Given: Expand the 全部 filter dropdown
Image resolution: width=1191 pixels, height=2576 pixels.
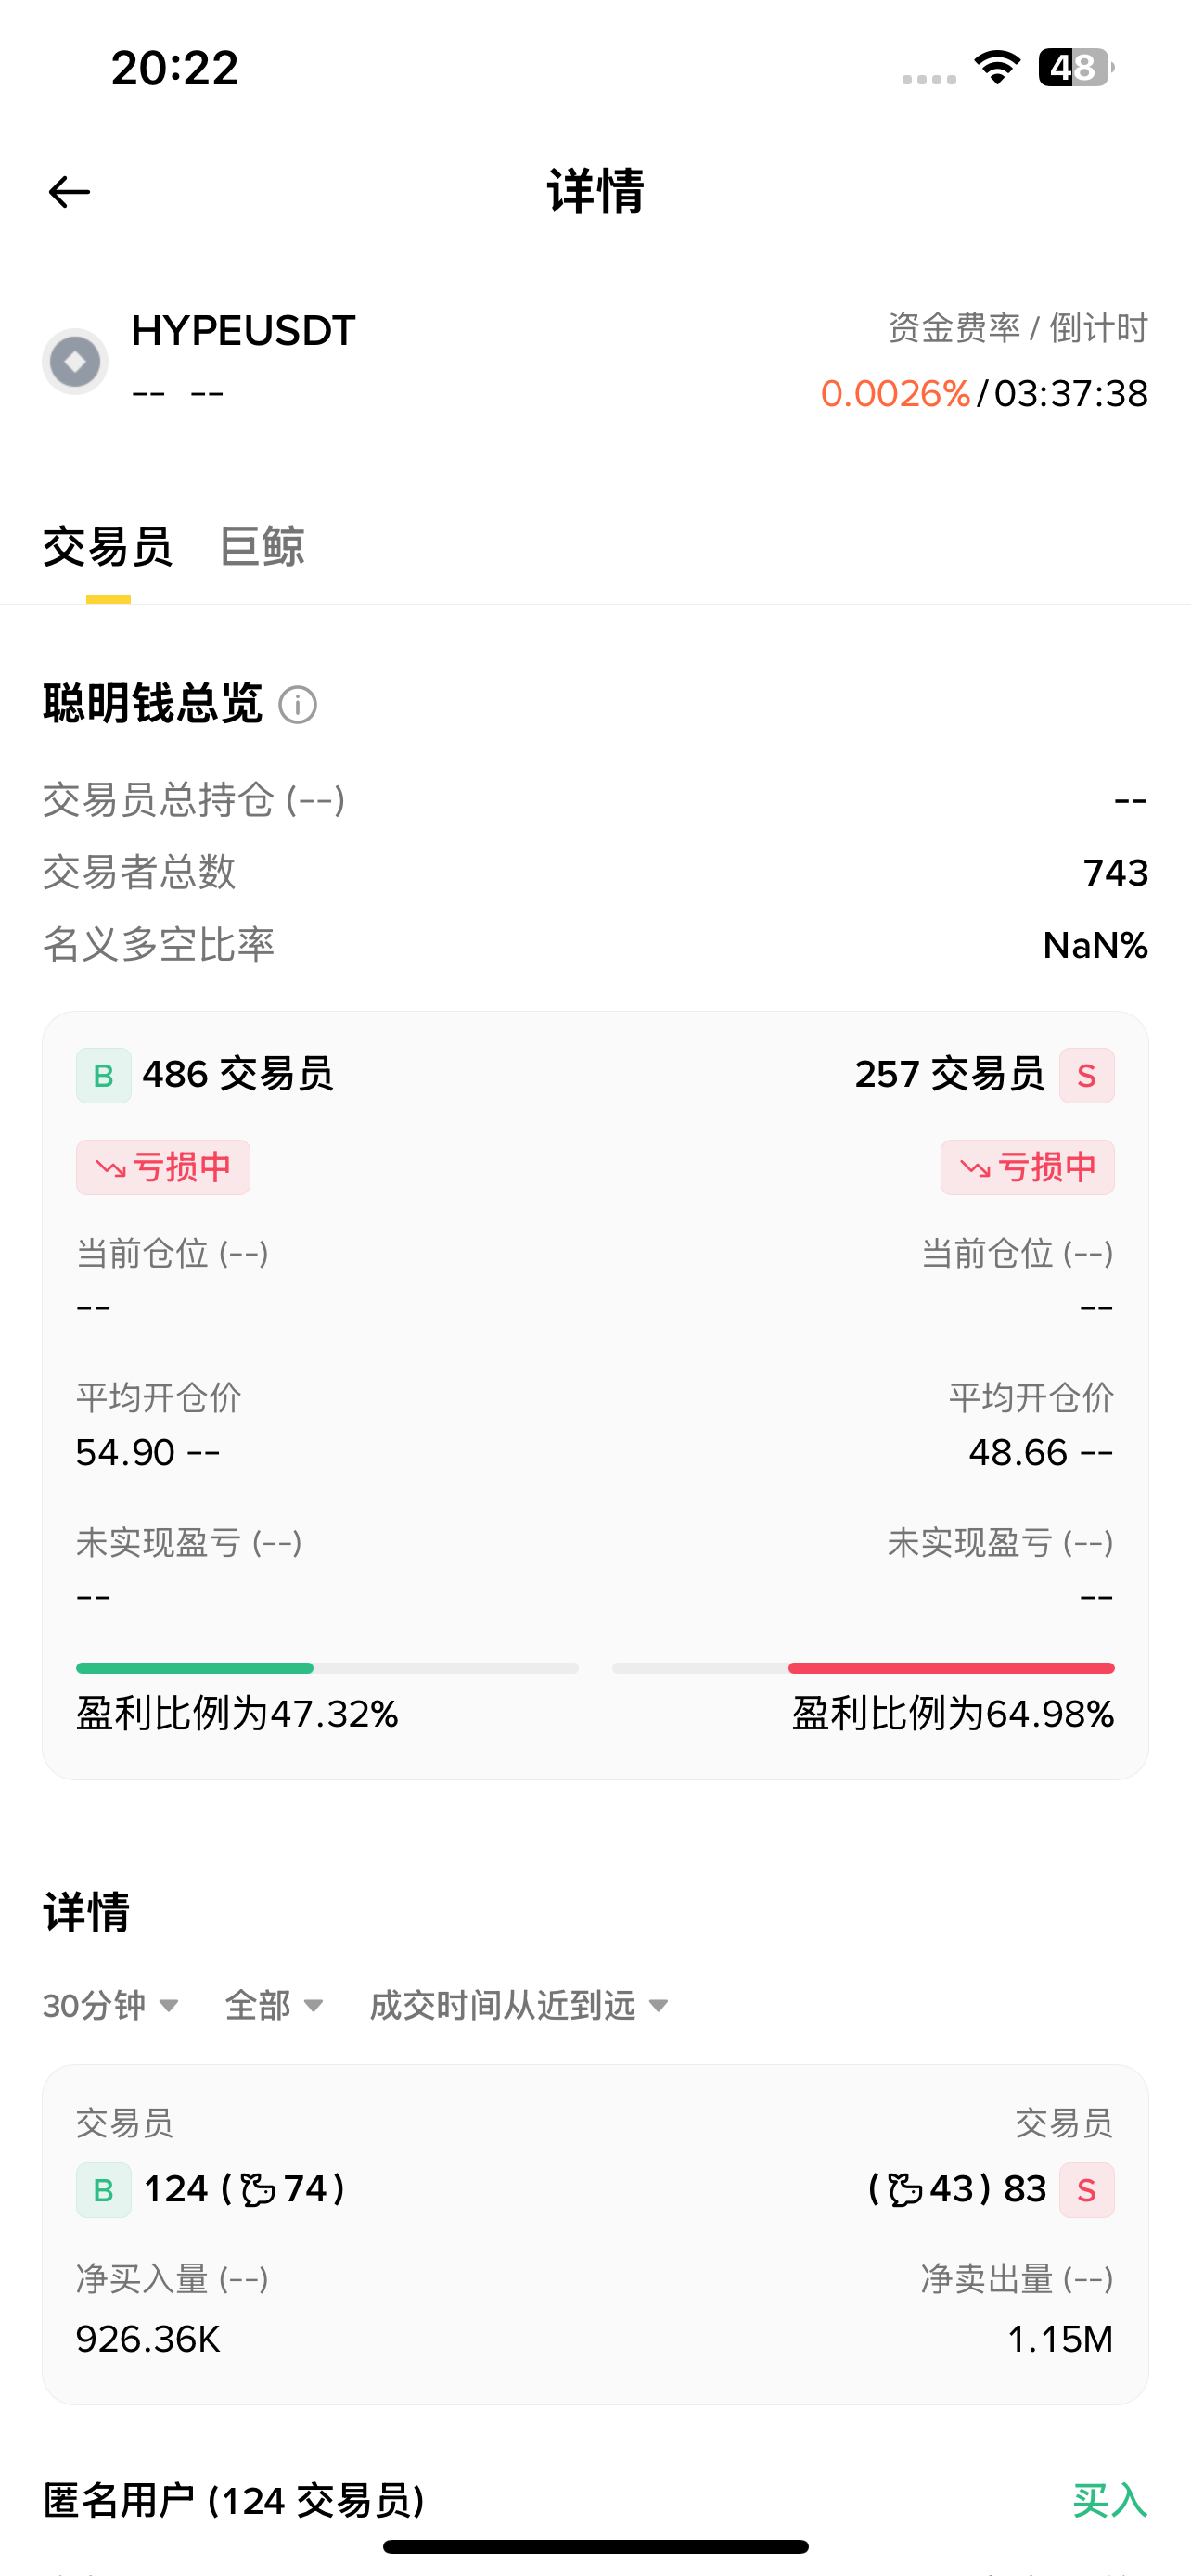Looking at the screenshot, I should 274,2005.
